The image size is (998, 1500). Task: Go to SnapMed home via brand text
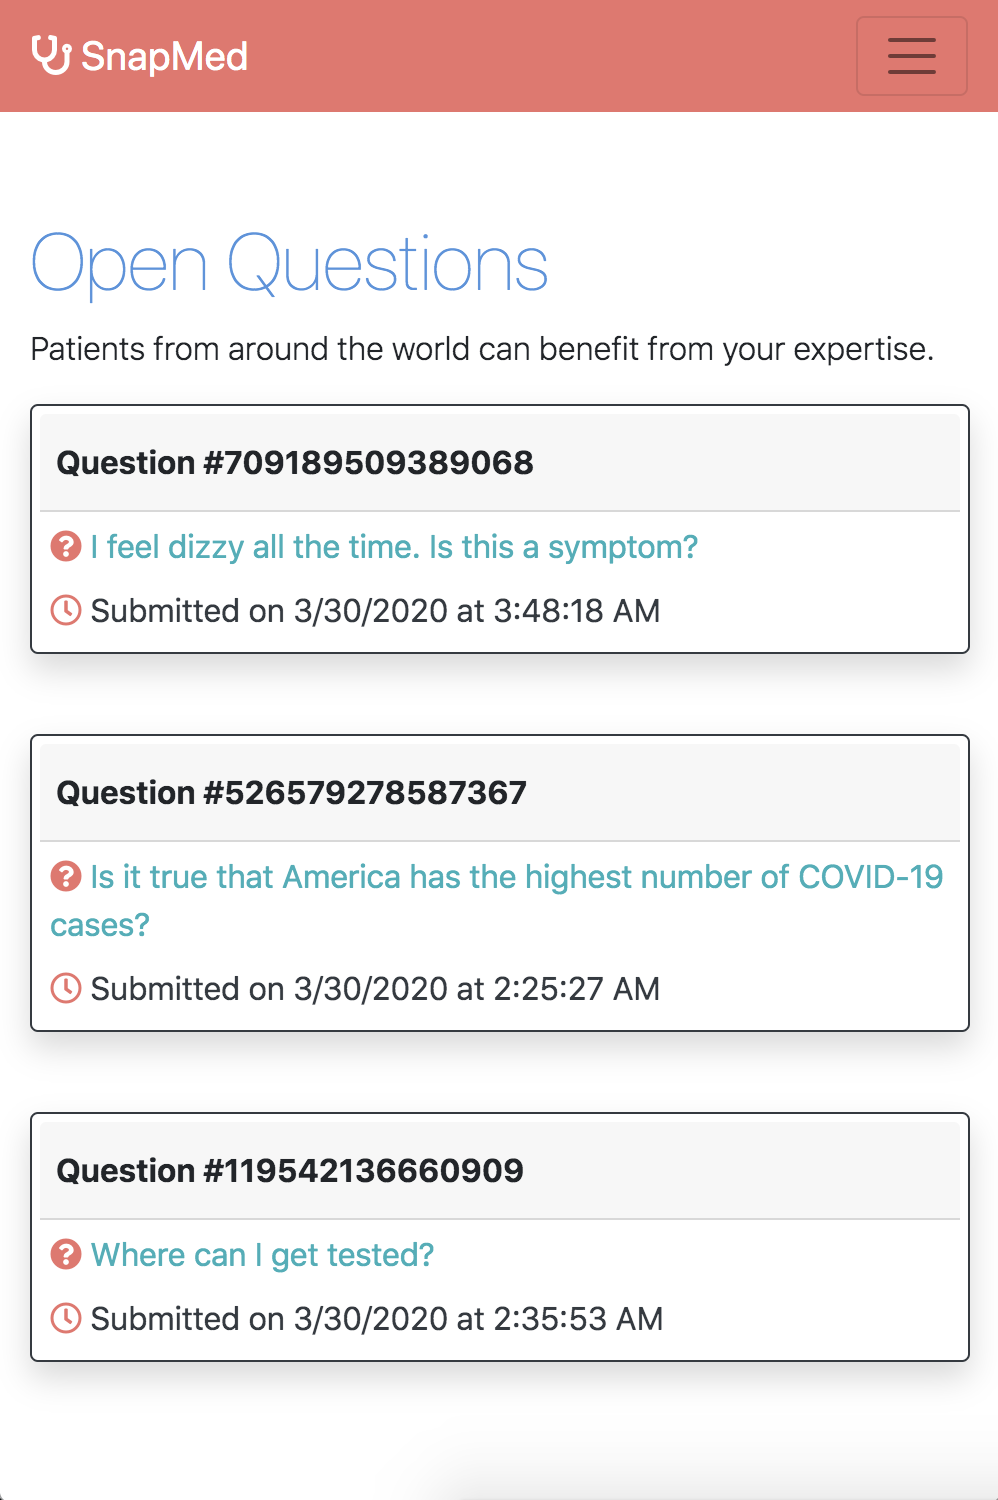164,56
